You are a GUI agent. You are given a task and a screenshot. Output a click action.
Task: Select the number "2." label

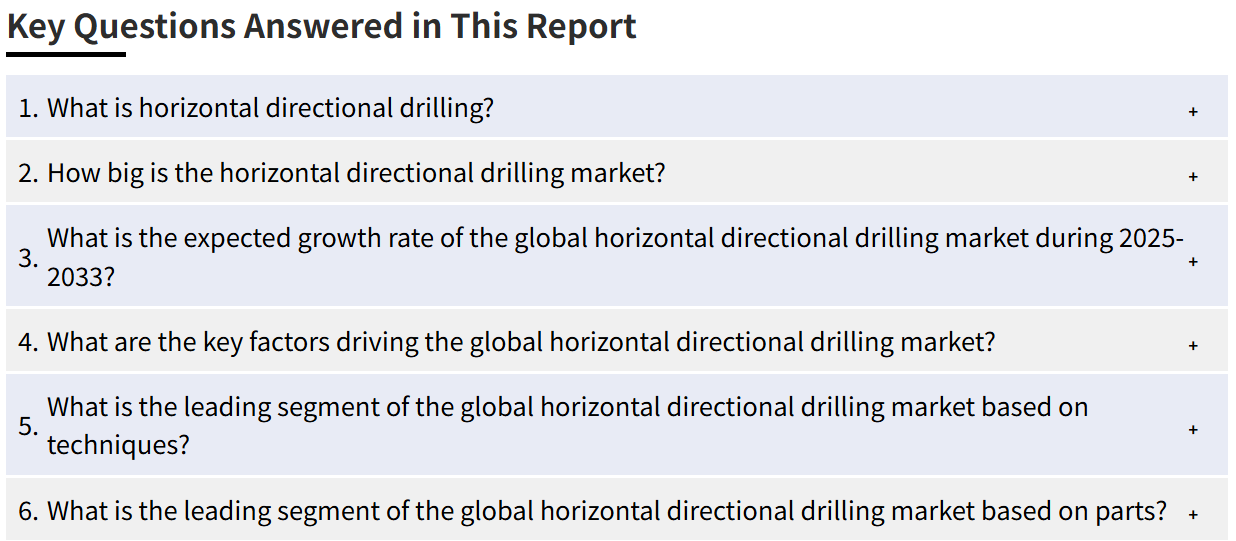[28, 173]
